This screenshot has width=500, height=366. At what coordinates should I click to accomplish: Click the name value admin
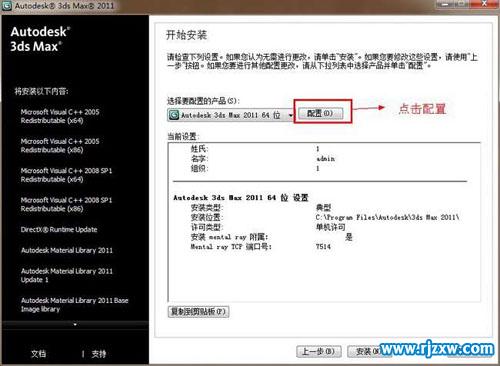[x=326, y=159]
